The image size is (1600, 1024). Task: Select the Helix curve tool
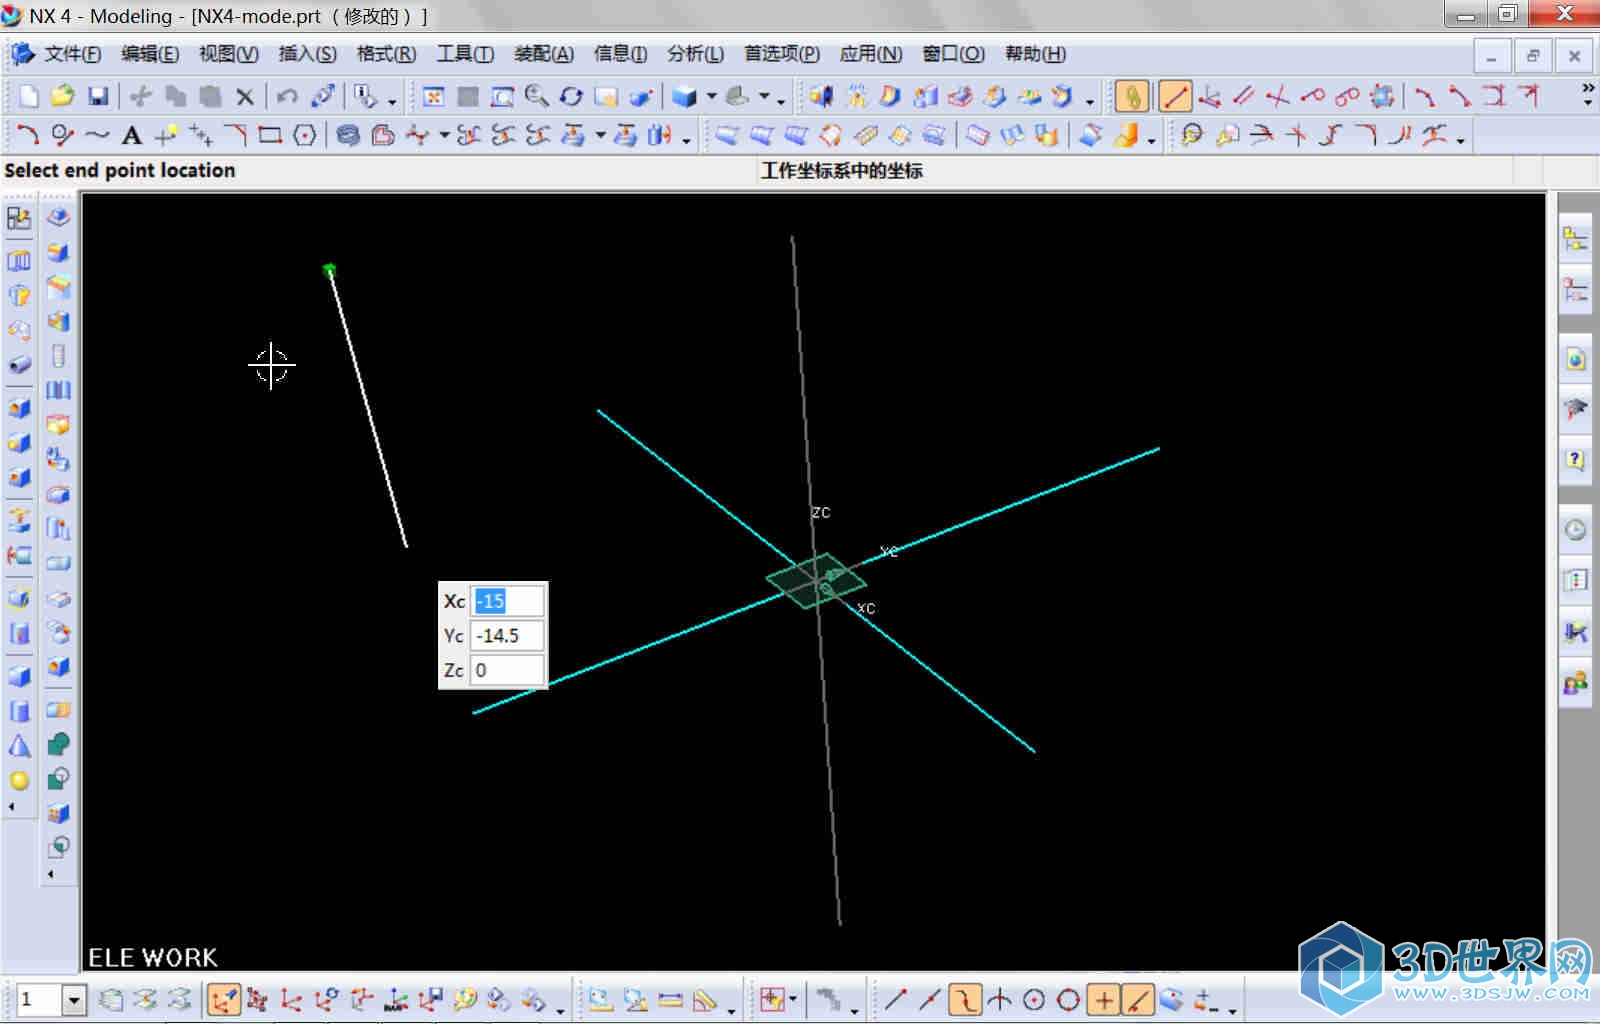(347, 135)
